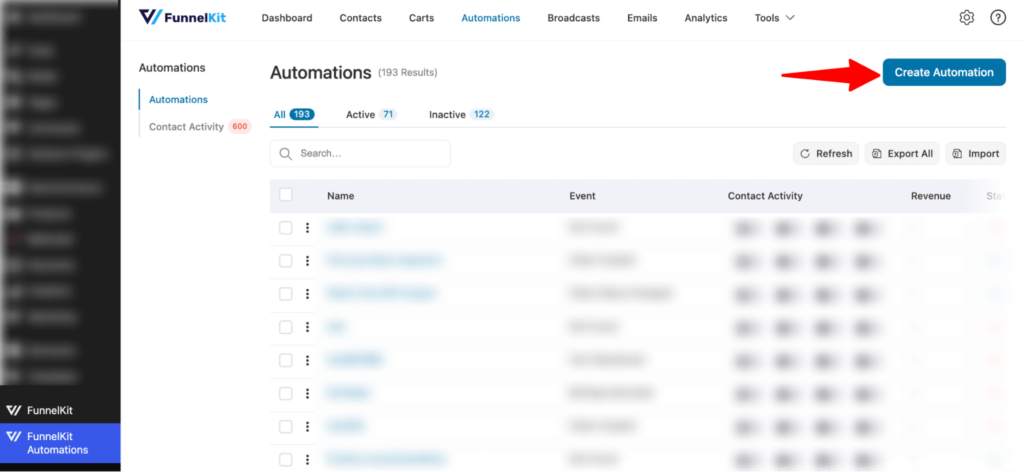Click the Export All button

click(902, 154)
